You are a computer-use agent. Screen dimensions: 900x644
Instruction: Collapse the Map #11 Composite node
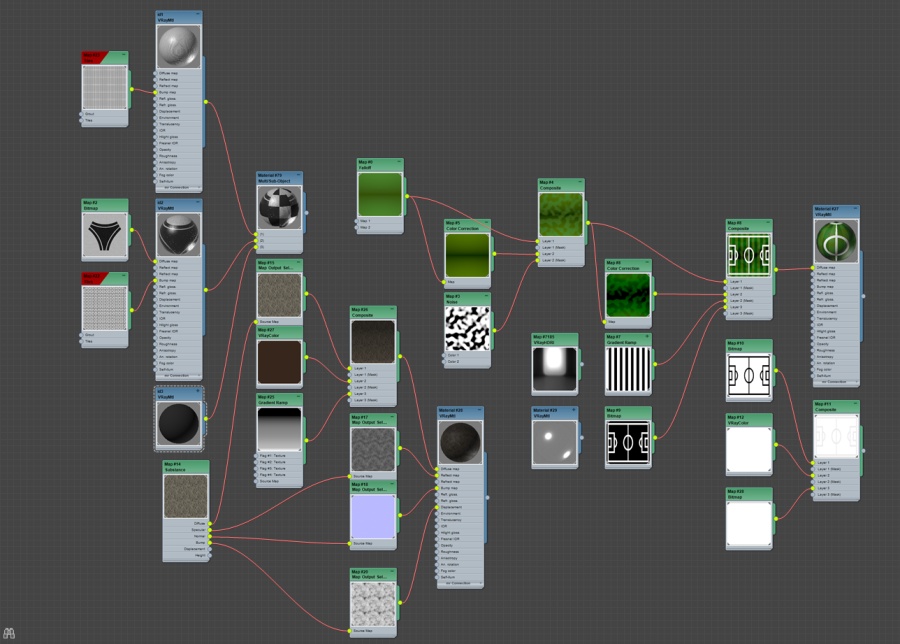click(x=855, y=404)
